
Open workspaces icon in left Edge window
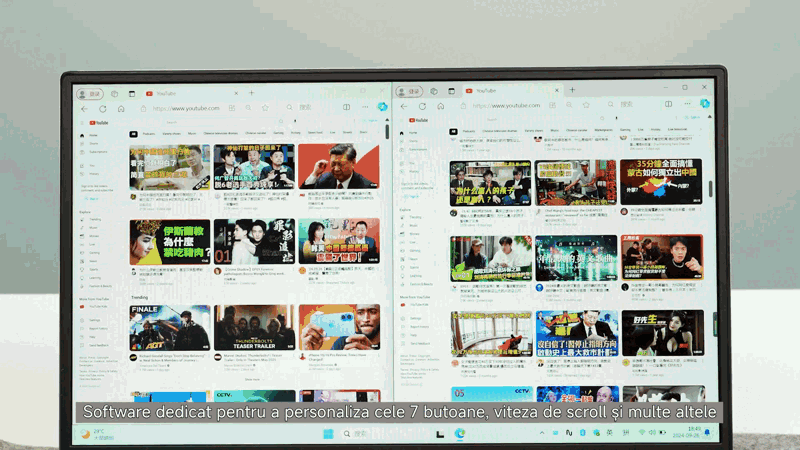[114, 94]
